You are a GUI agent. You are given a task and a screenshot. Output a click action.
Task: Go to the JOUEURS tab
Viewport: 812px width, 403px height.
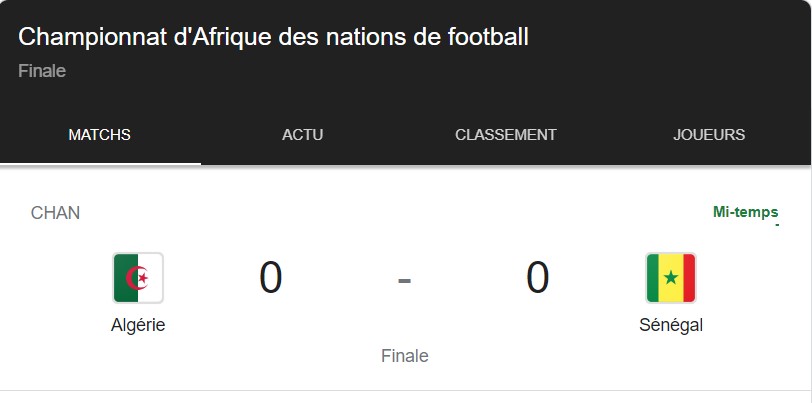(x=709, y=135)
